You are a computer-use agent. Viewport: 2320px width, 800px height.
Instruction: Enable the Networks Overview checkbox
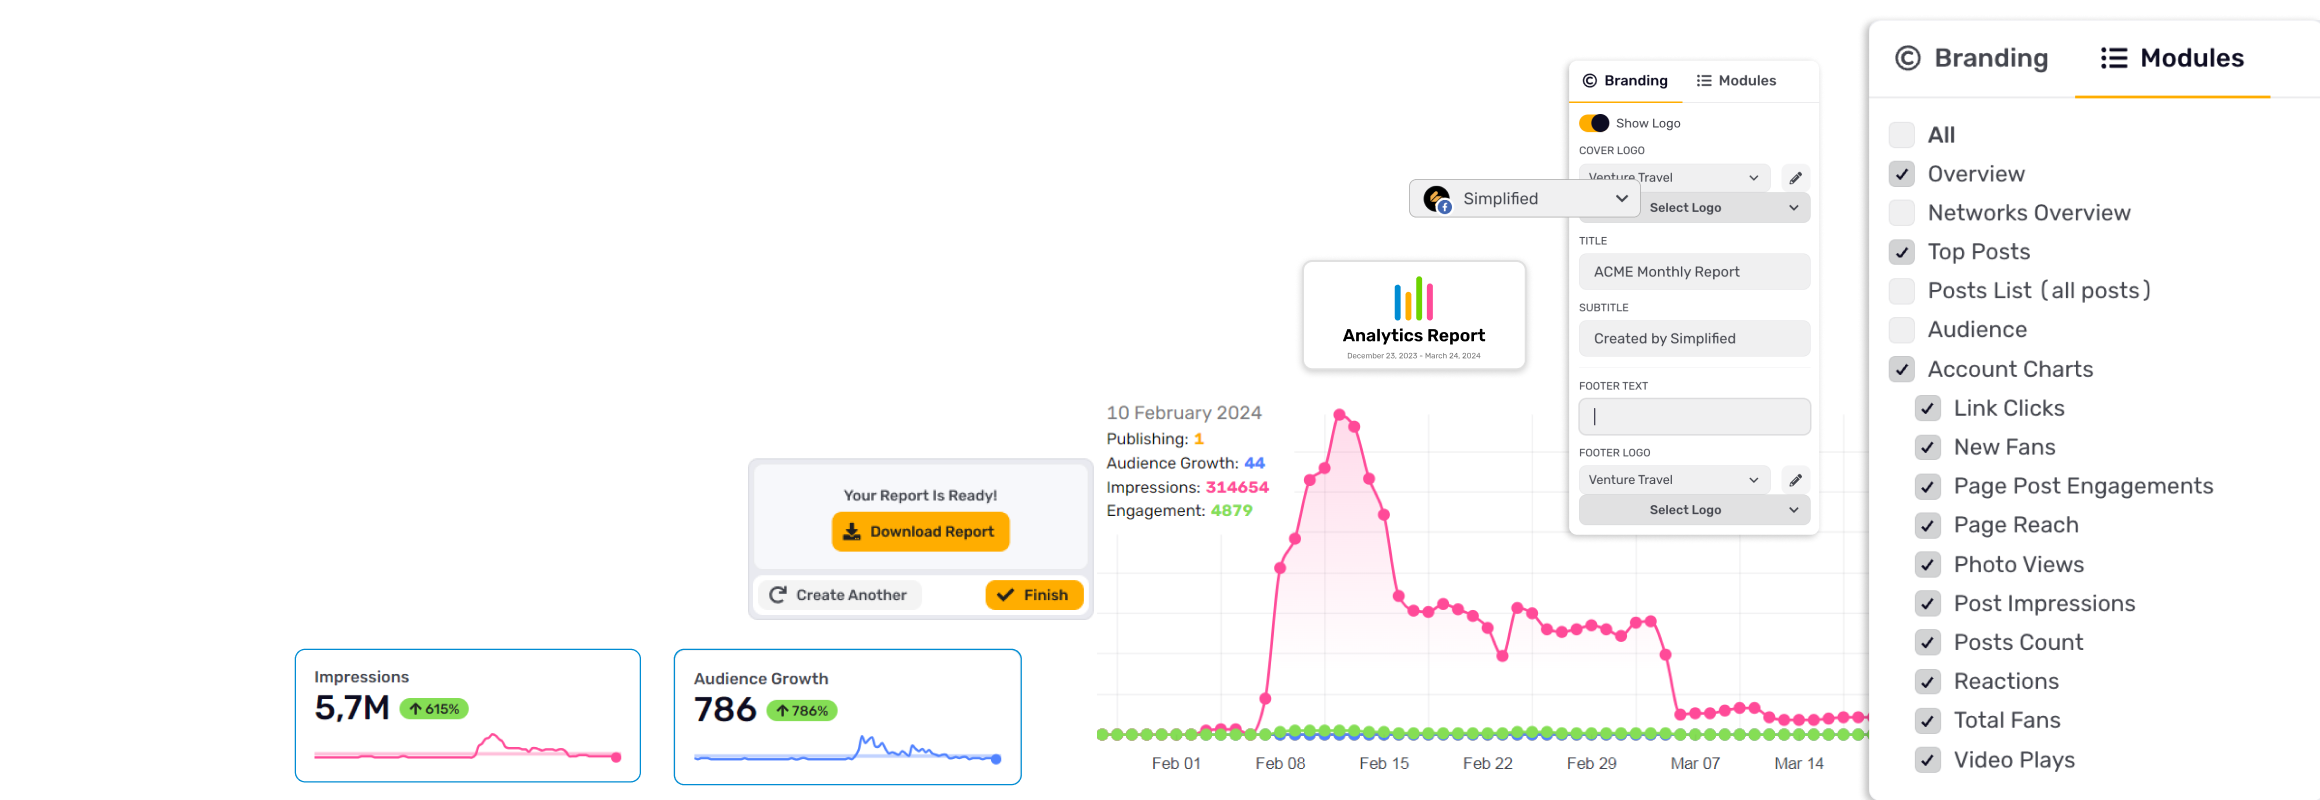1902,213
